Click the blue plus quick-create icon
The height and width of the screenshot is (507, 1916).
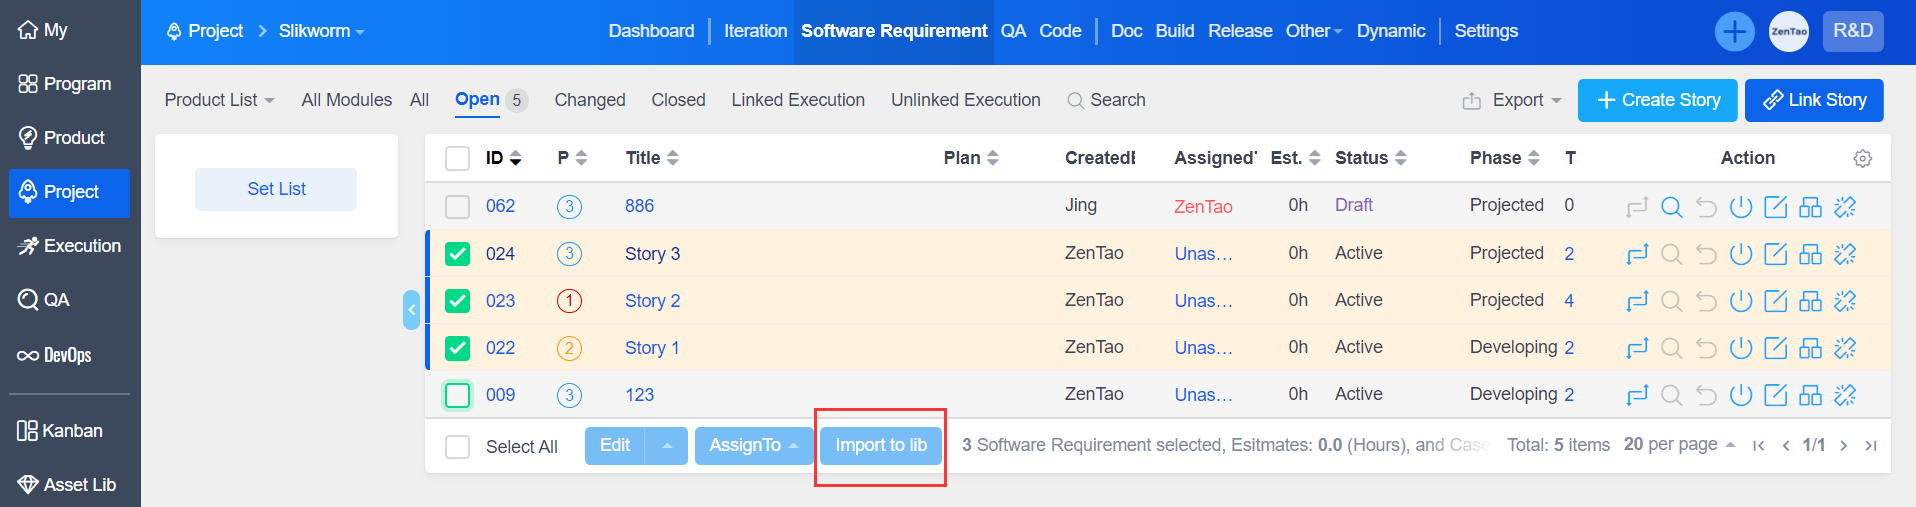(1734, 31)
